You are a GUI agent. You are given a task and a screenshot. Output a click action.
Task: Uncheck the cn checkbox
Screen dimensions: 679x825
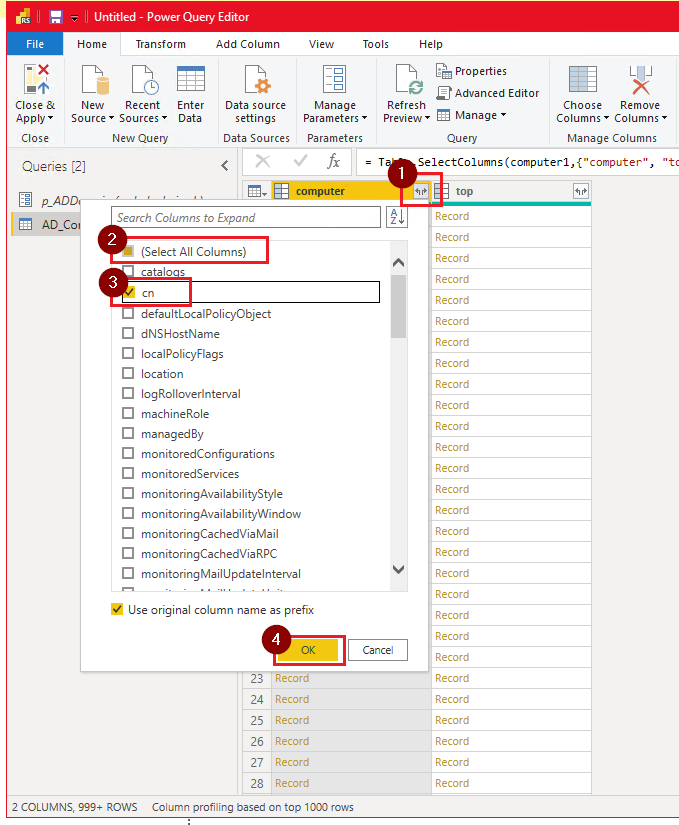click(129, 292)
